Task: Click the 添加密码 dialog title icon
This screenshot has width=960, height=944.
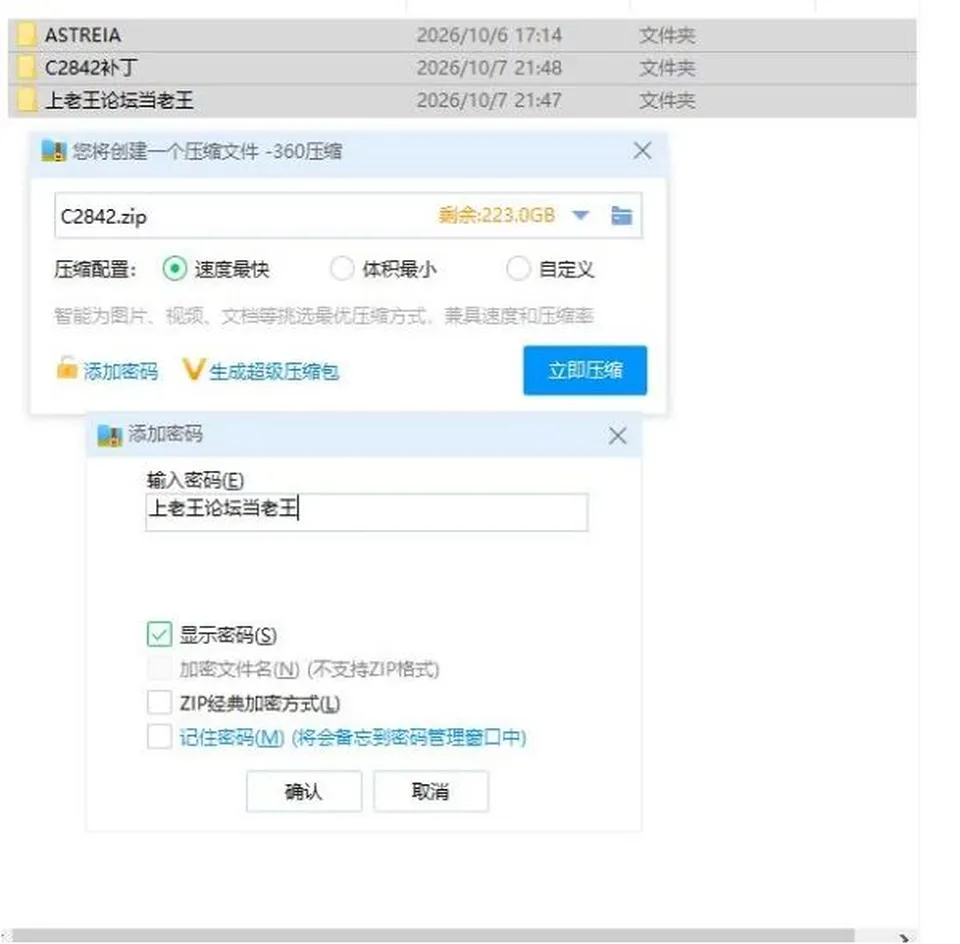Action: pos(110,435)
